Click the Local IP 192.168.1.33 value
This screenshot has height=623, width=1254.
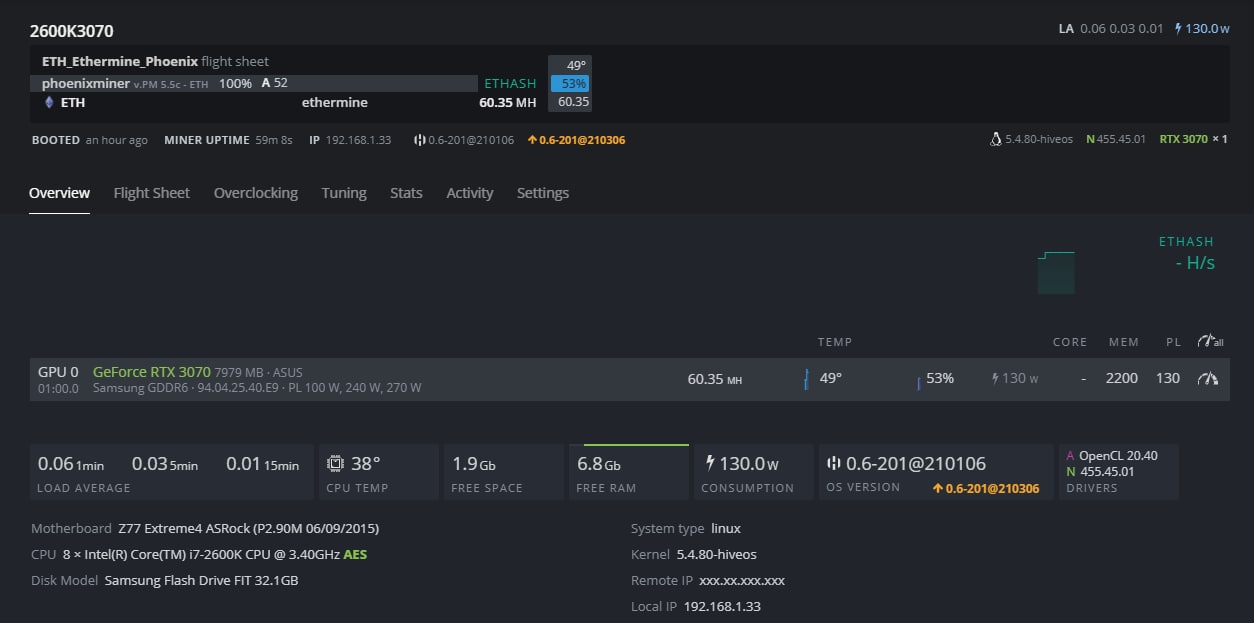722,606
